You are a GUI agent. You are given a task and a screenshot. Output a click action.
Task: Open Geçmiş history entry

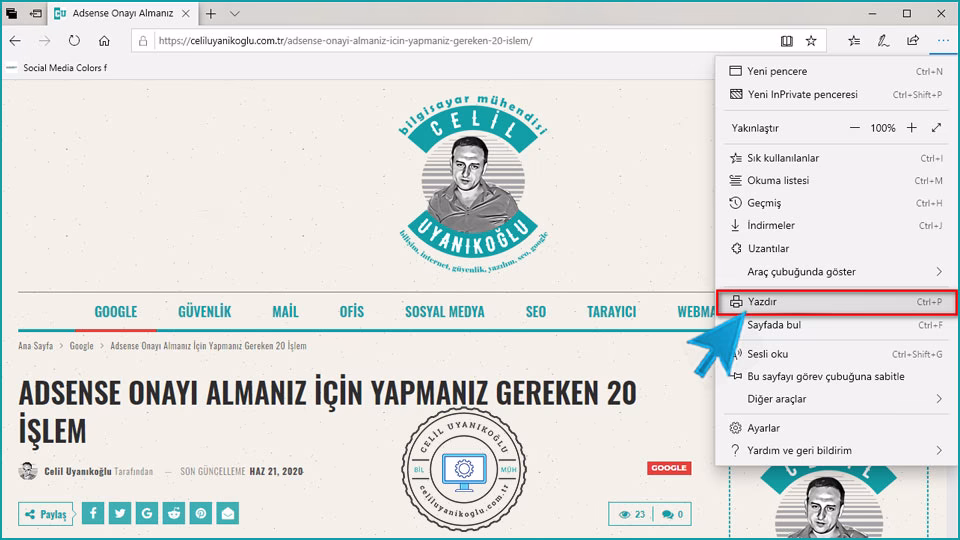coord(836,203)
